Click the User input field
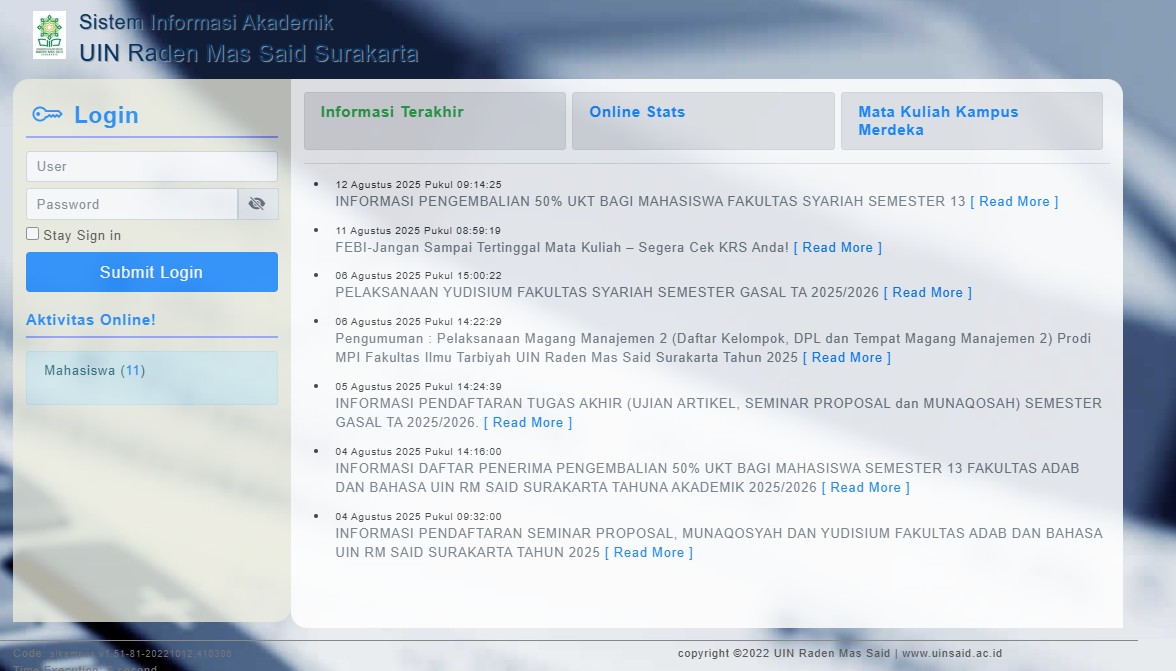The height and width of the screenshot is (671, 1176). click(151, 166)
